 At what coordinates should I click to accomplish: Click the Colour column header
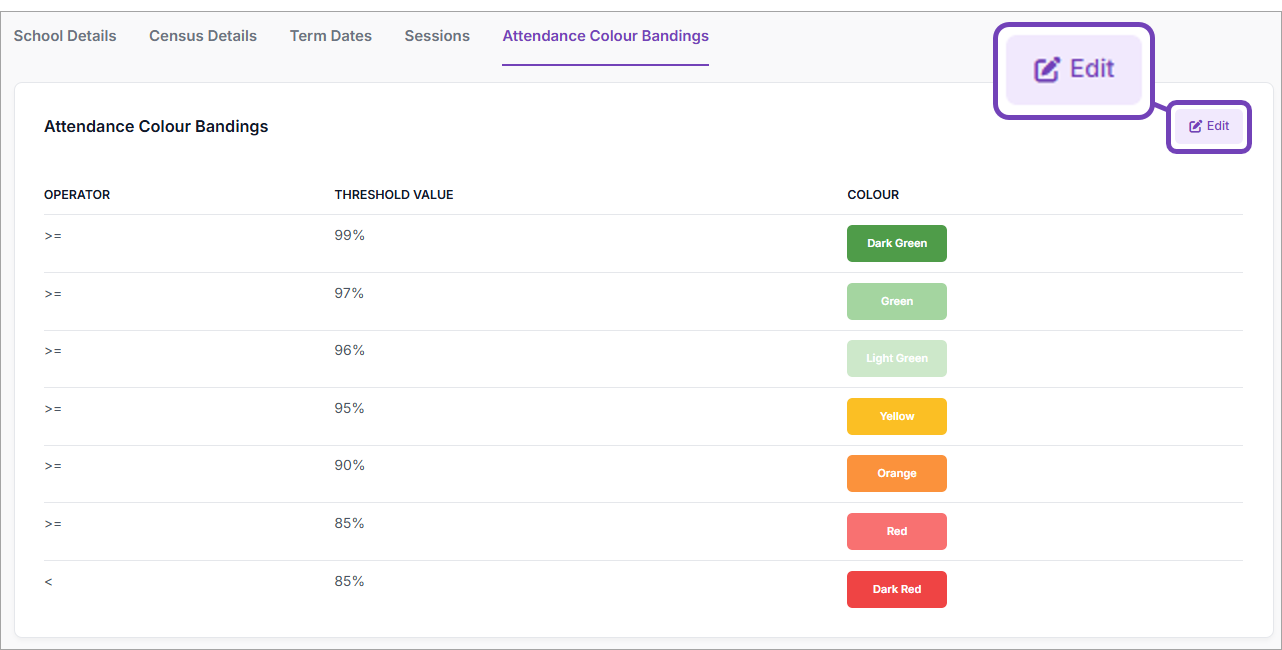873,195
